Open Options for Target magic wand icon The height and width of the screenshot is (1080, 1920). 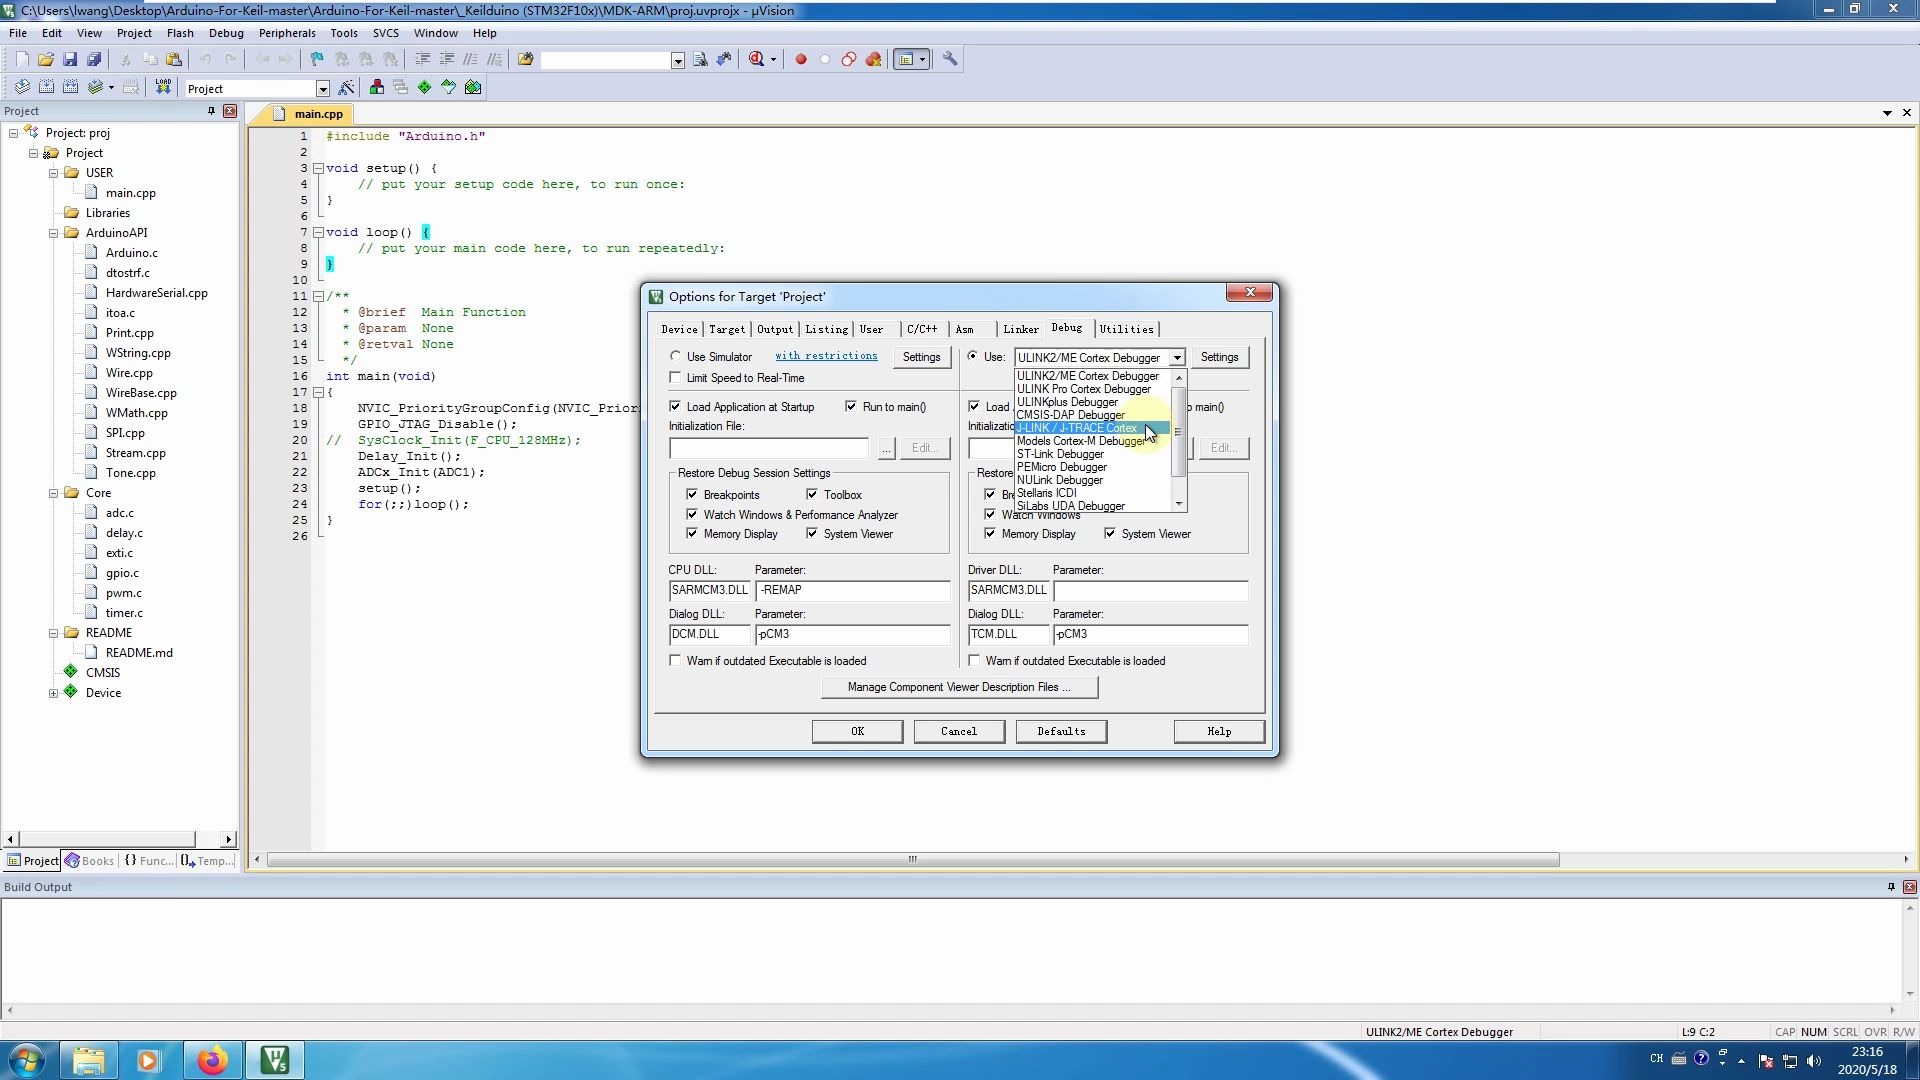click(347, 88)
